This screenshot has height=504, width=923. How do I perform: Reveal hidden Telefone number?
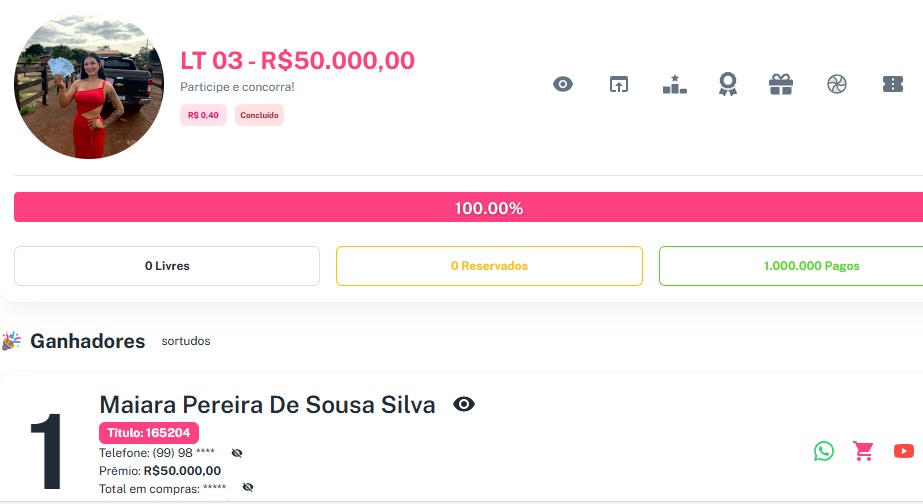point(237,453)
